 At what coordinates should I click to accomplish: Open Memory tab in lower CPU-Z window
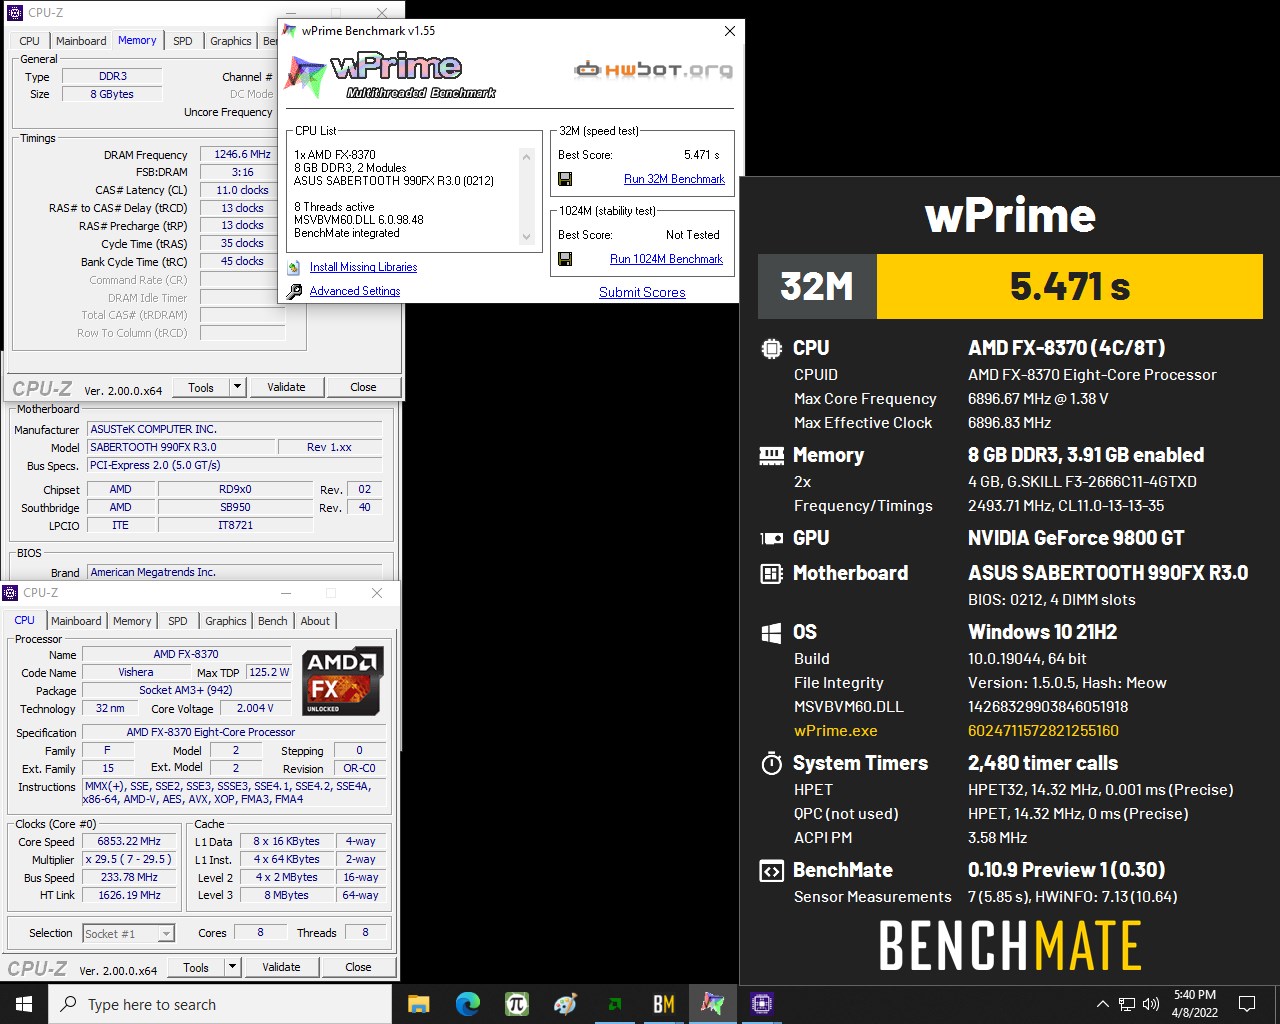[132, 621]
